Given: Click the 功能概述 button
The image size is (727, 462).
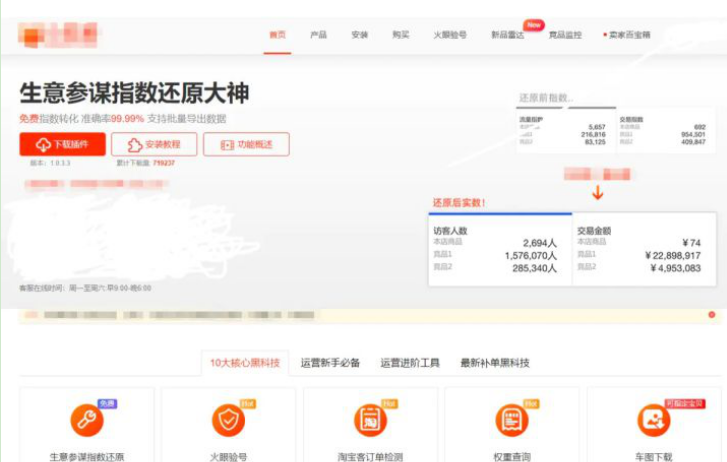Looking at the screenshot, I should [x=246, y=144].
